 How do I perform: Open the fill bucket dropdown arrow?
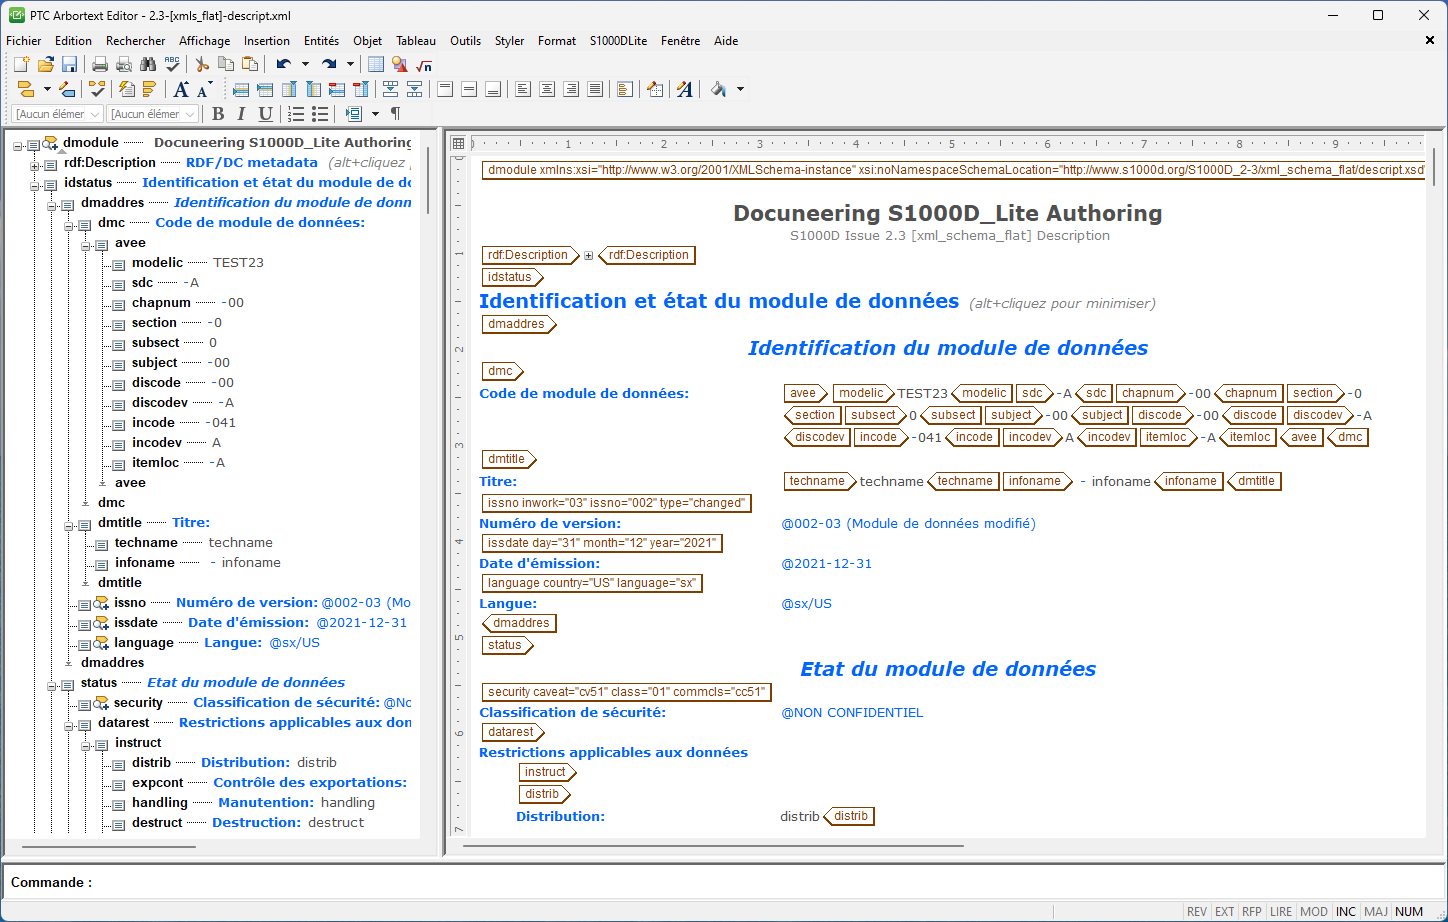point(740,89)
